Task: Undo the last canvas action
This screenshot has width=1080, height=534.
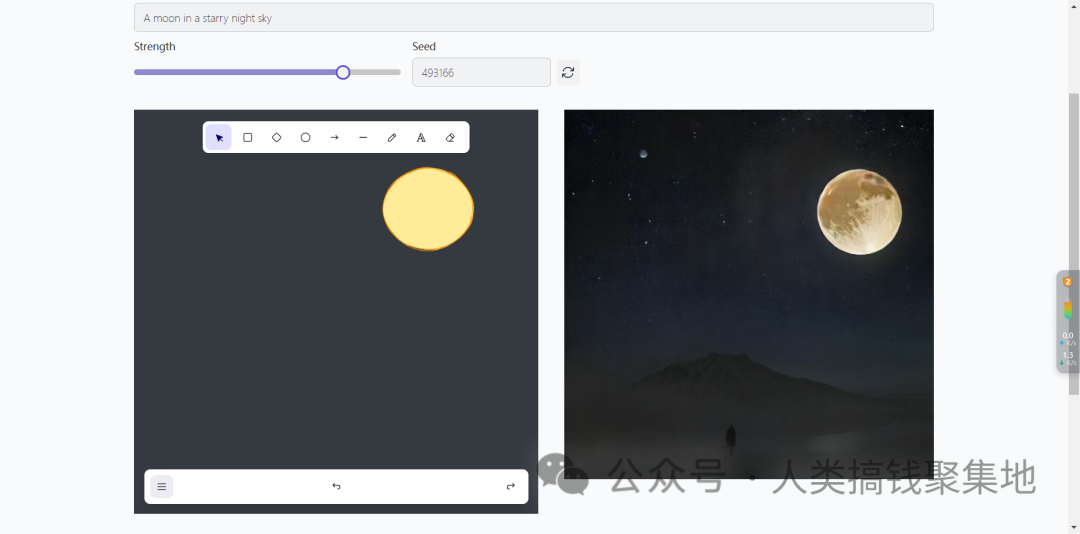Action: pos(336,487)
